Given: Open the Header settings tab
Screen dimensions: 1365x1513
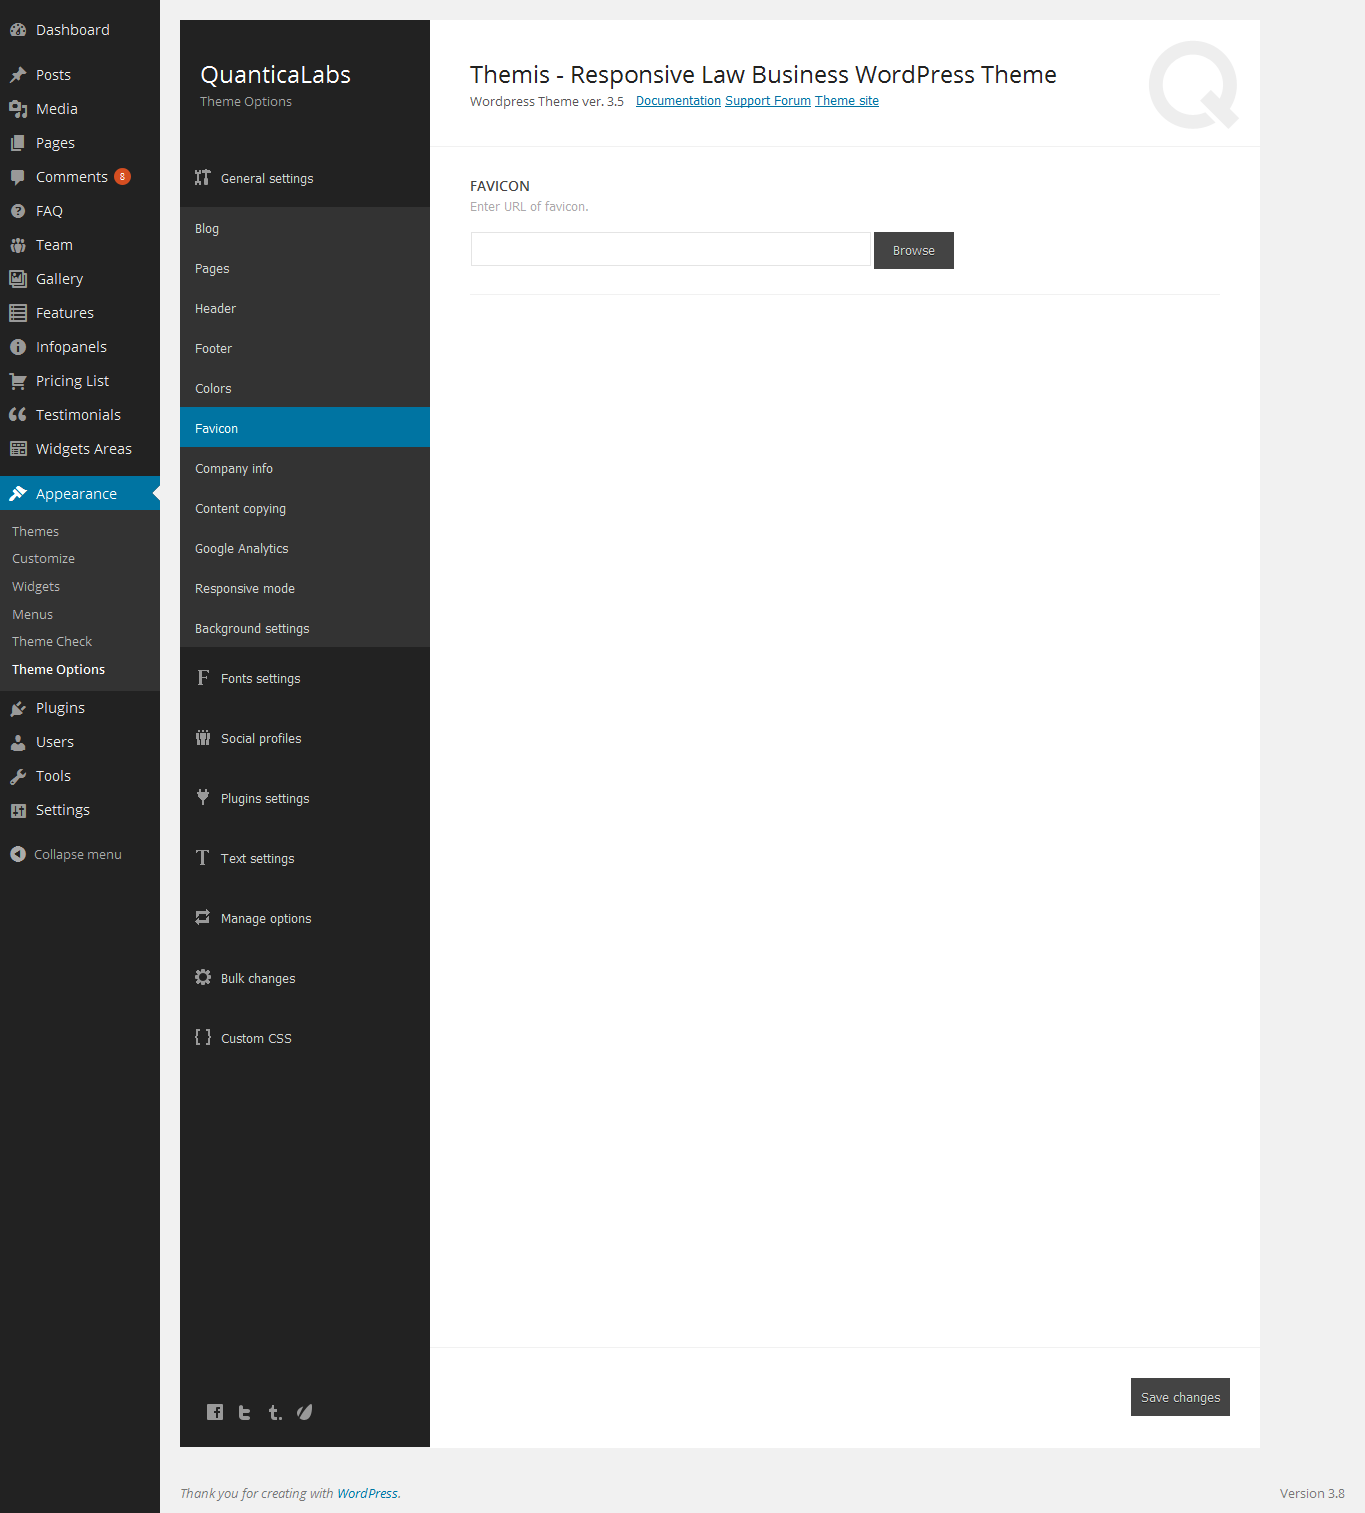Looking at the screenshot, I should coord(305,308).
